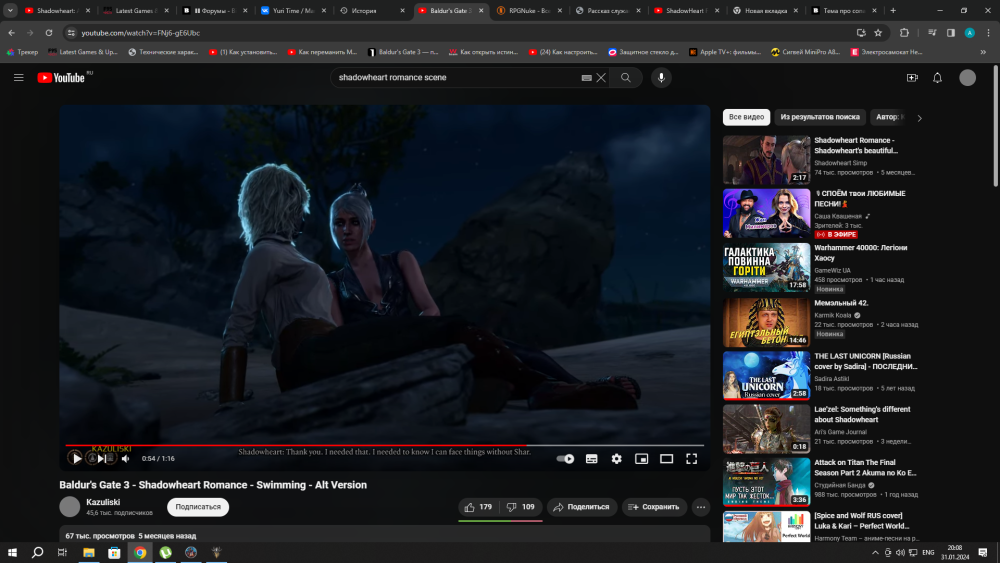Open the YouTube hamburger guide menu
This screenshot has width=1000, height=563.
[18, 77]
